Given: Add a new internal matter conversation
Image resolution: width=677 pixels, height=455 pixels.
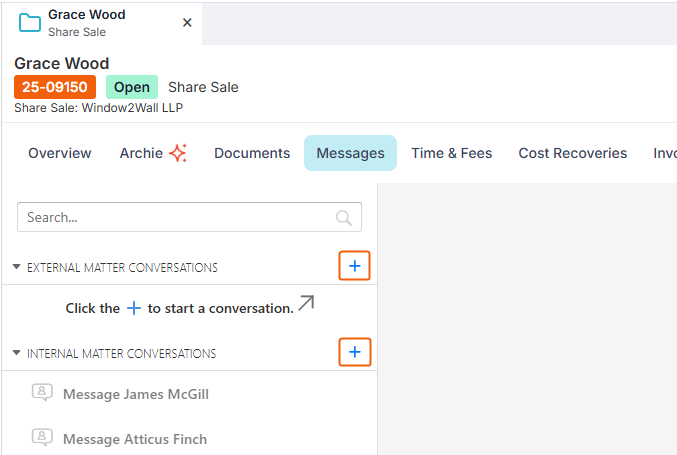Looking at the screenshot, I should [354, 352].
